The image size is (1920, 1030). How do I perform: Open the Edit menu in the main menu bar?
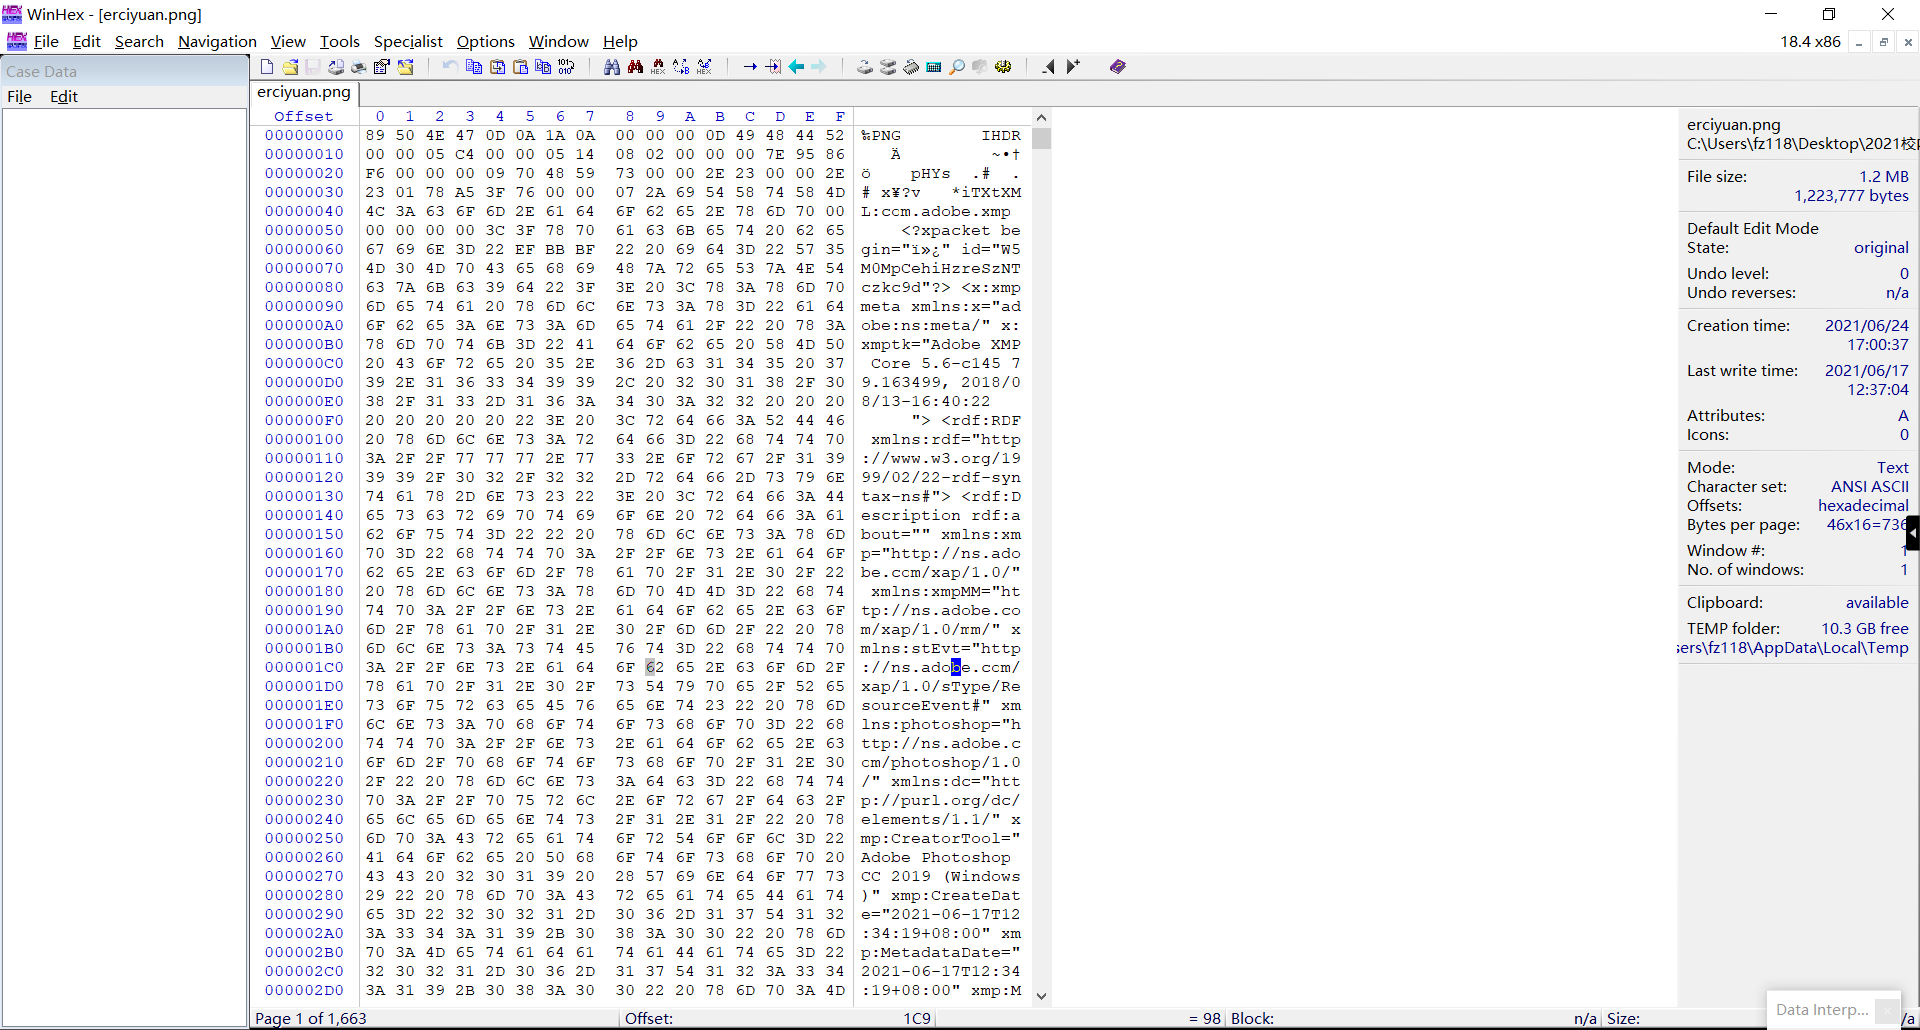[x=87, y=42]
